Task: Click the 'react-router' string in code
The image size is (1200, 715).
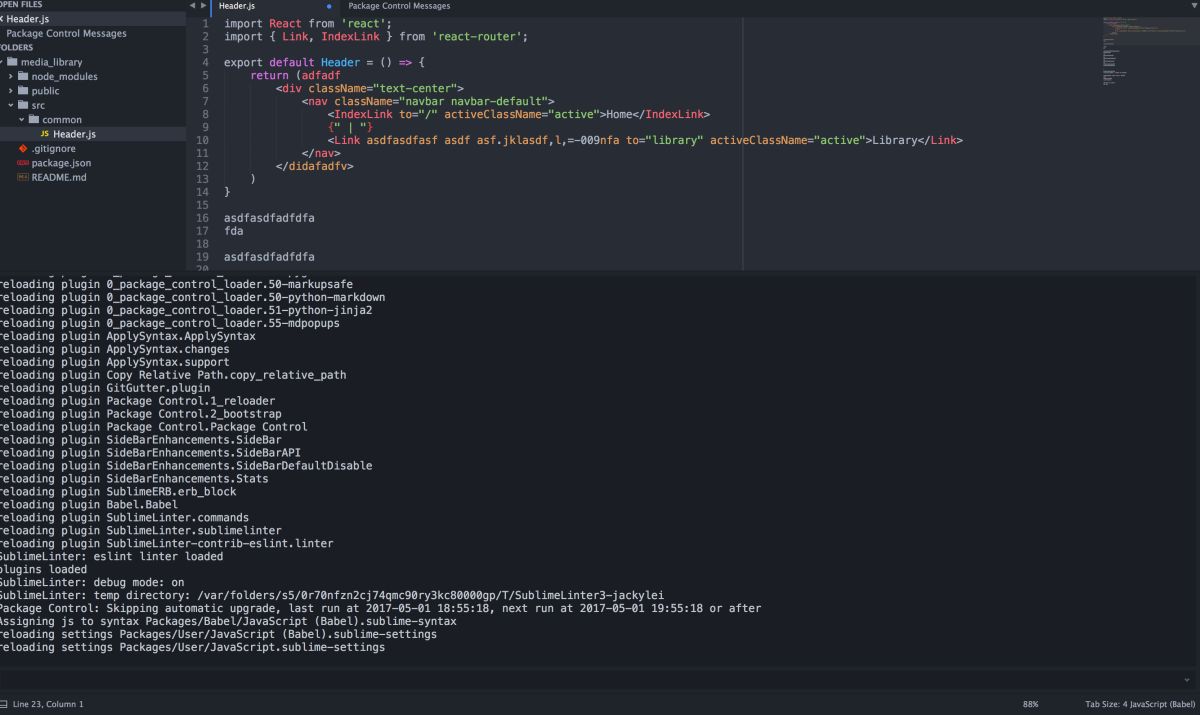Action: [478, 36]
